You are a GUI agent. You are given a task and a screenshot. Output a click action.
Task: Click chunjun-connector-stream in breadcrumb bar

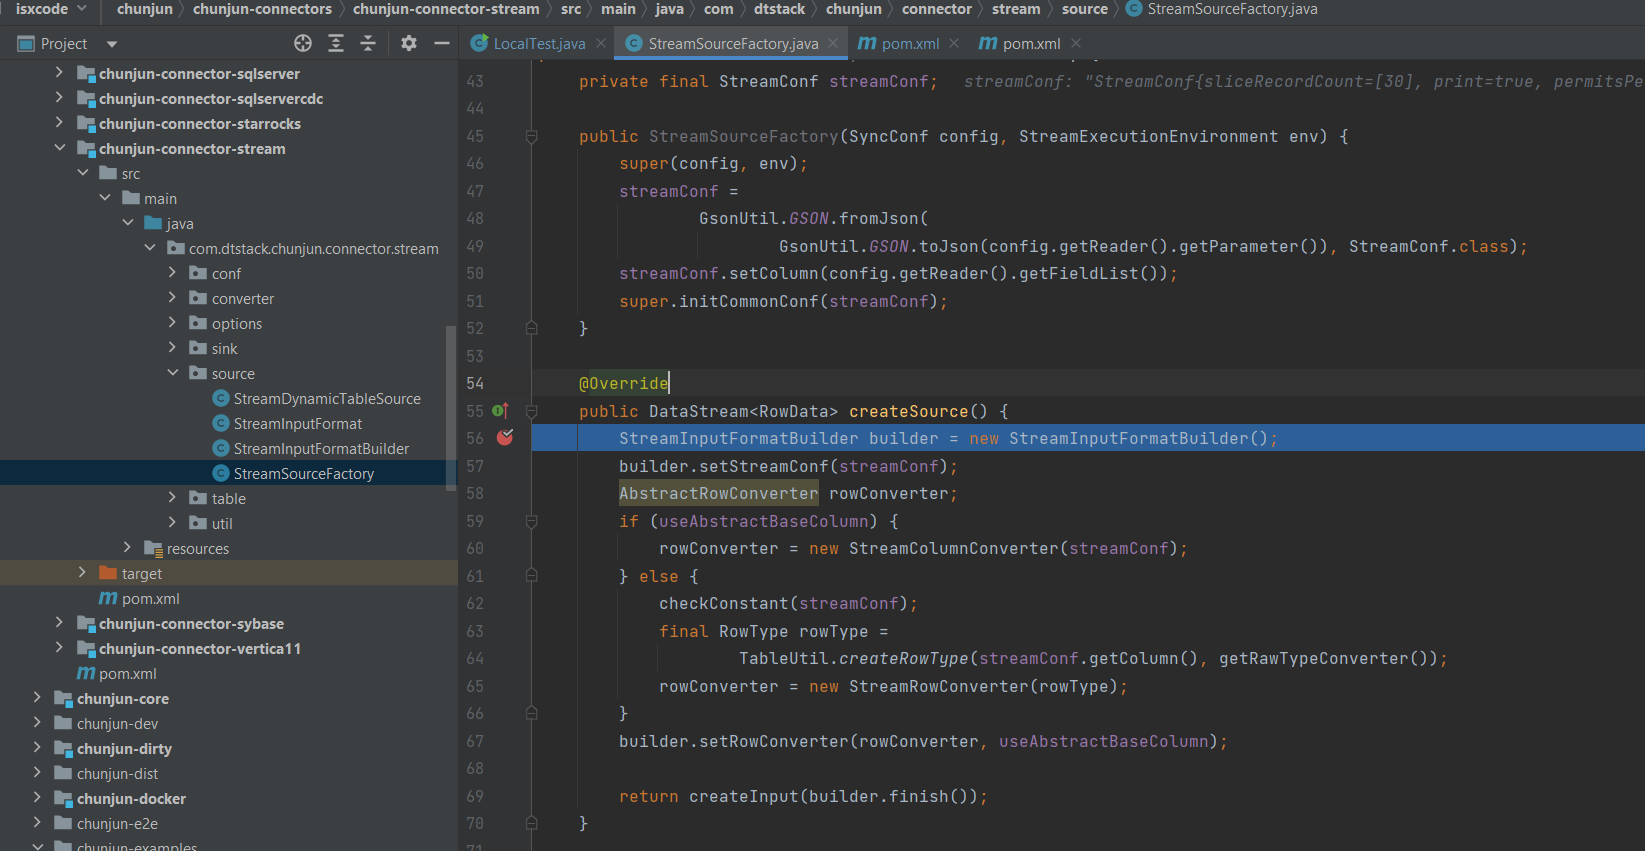446,9
